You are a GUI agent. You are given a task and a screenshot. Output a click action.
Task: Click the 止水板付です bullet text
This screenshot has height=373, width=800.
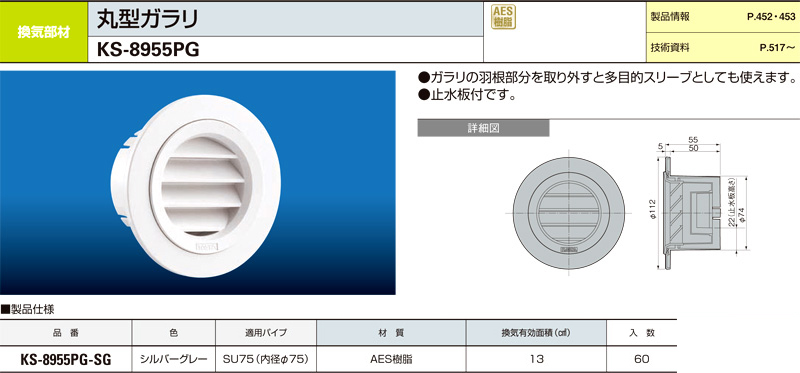coord(467,95)
